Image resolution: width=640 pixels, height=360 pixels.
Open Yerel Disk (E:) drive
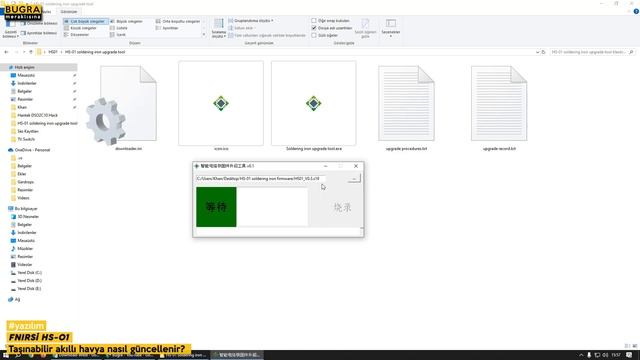pos(29,289)
